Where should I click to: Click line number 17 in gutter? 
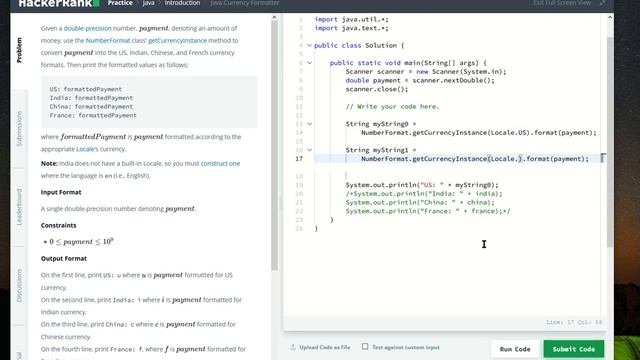click(x=299, y=159)
